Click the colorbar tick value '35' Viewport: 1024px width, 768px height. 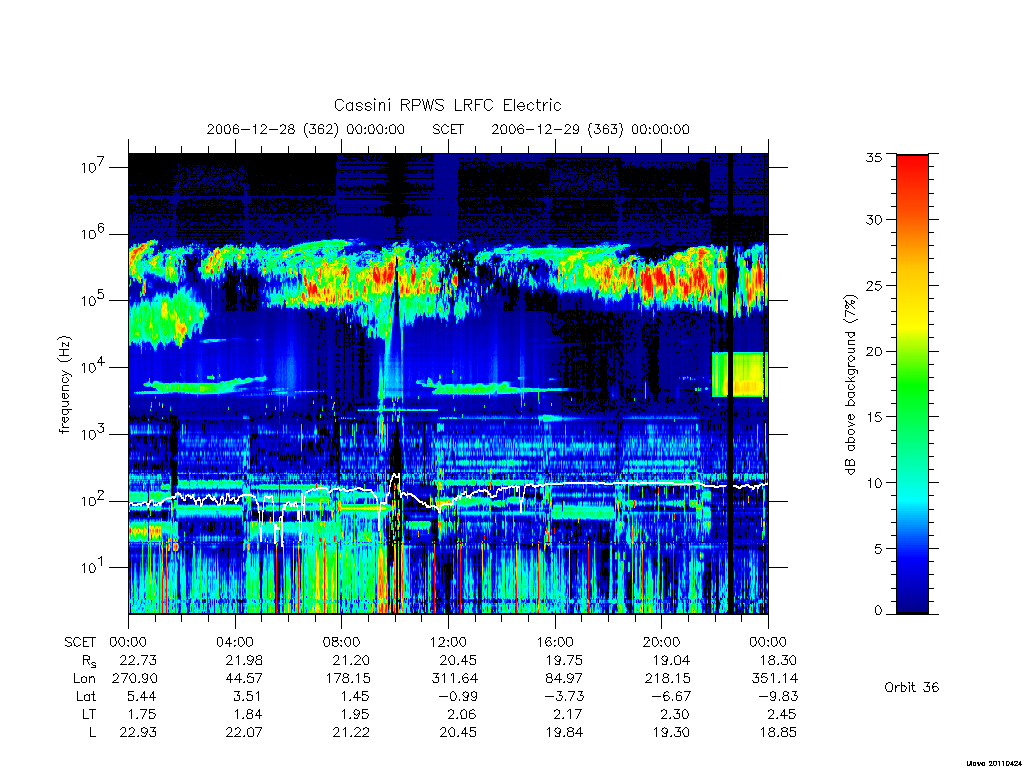tap(873, 157)
